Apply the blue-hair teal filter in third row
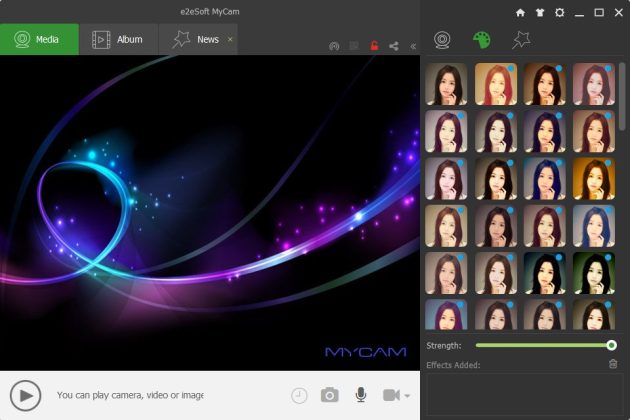 click(545, 179)
